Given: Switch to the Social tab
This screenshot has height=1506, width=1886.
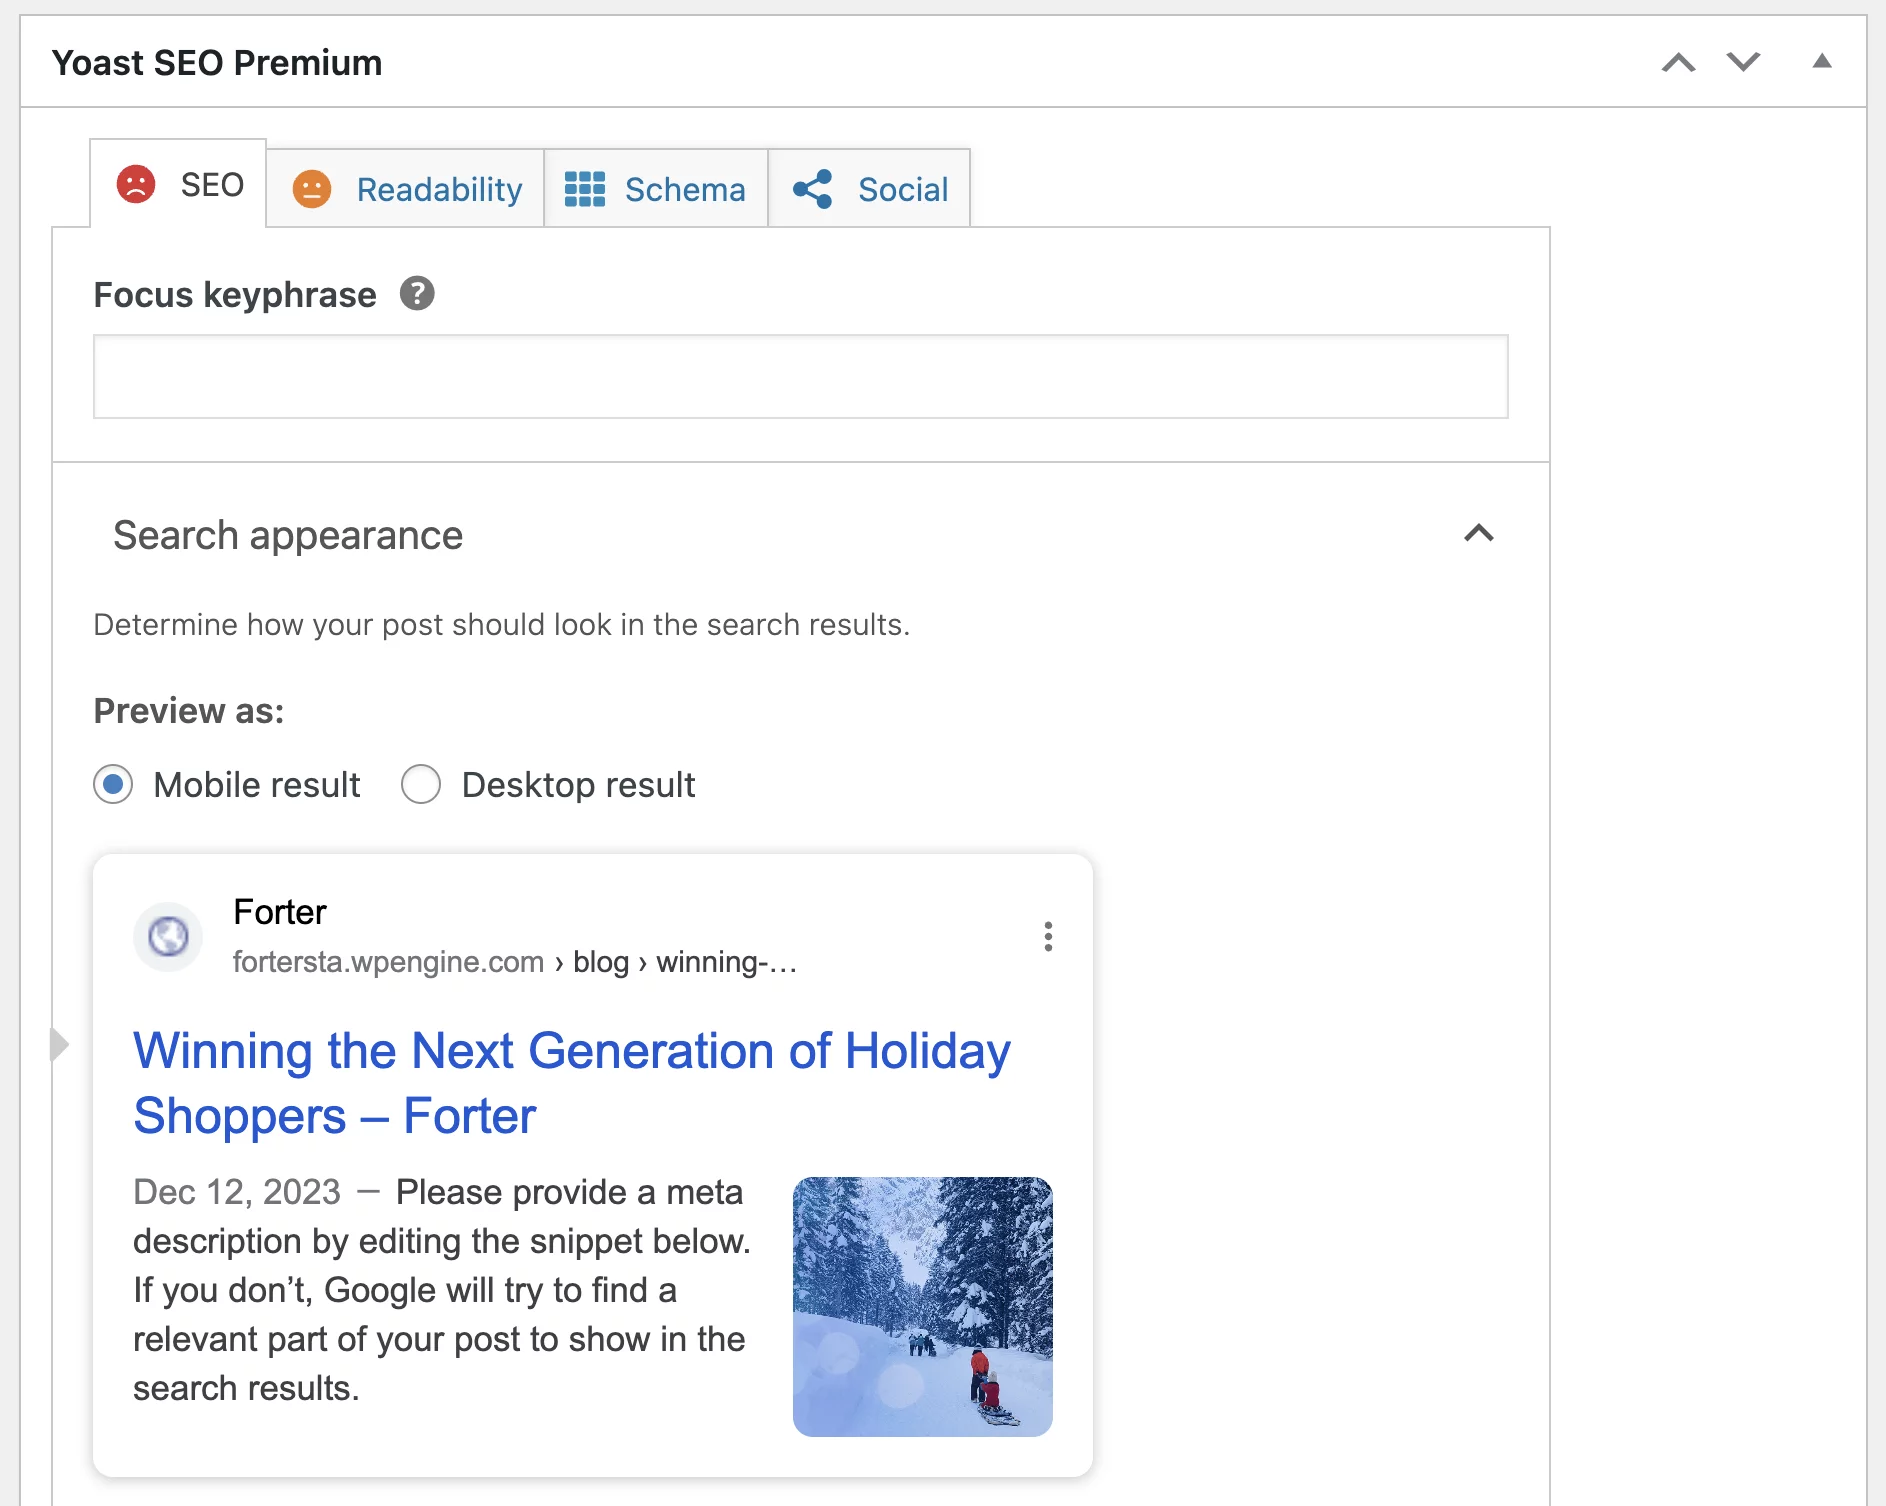Looking at the screenshot, I should pyautogui.click(x=869, y=189).
